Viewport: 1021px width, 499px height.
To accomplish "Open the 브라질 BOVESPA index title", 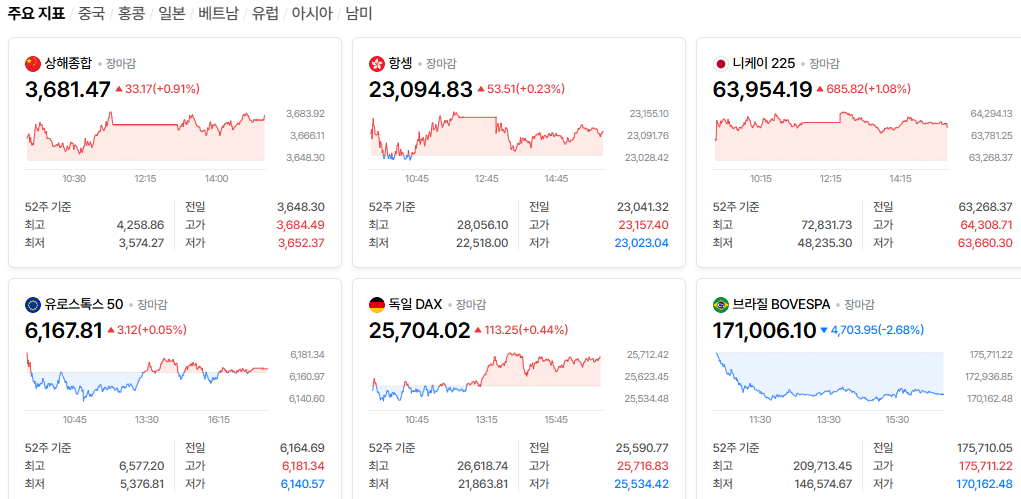I will [x=781, y=304].
